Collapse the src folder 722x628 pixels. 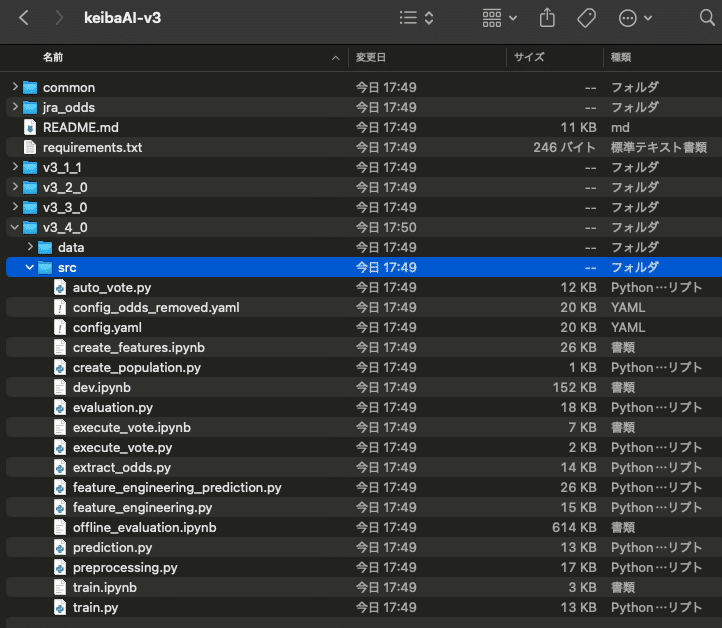[x=30, y=267]
